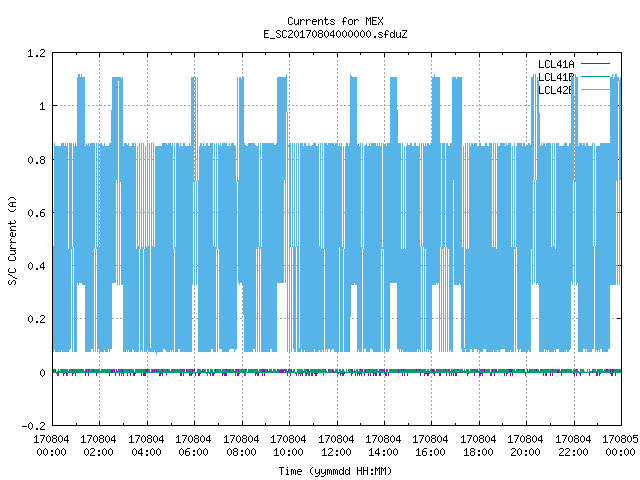
Task: Click the x-axis label "170804 22:00"
Action: [573, 446]
